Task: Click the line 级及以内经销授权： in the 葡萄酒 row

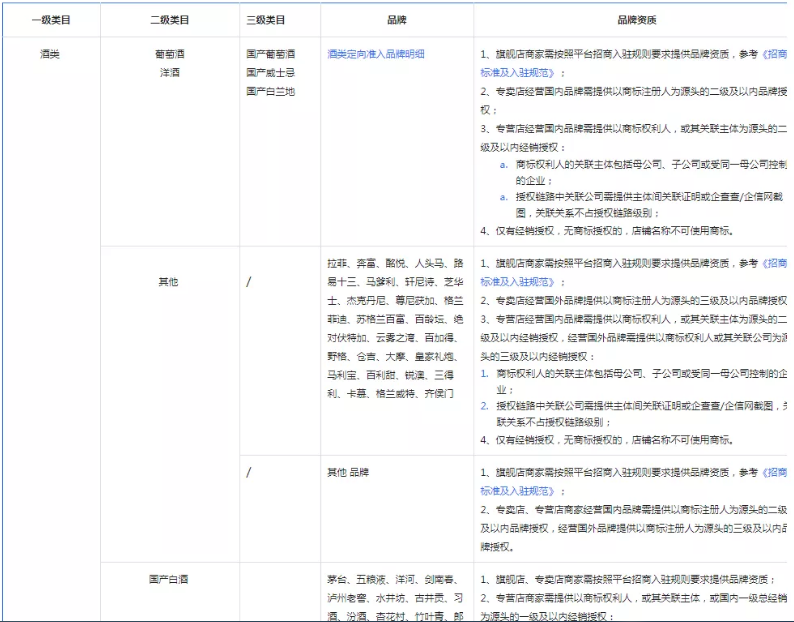Action: click(523, 147)
